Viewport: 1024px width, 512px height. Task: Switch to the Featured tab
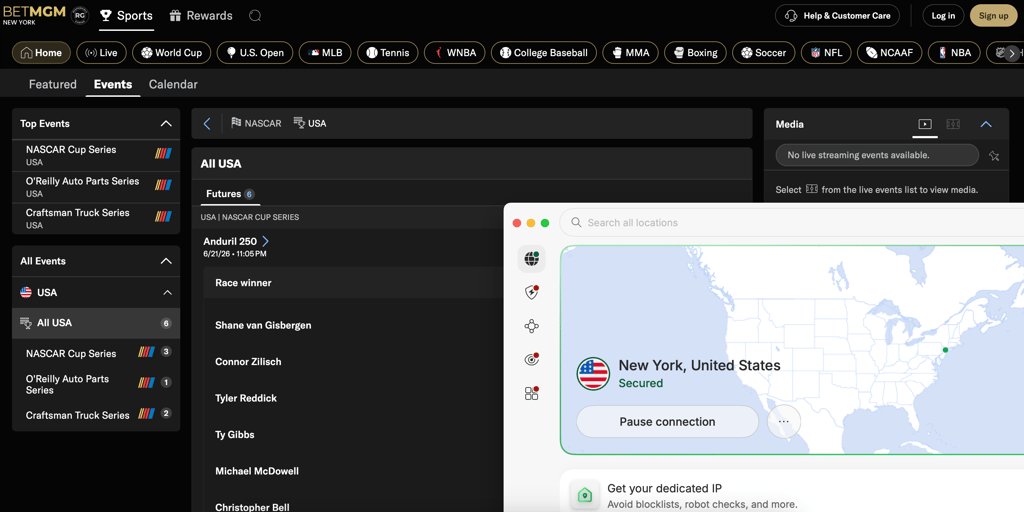point(53,84)
